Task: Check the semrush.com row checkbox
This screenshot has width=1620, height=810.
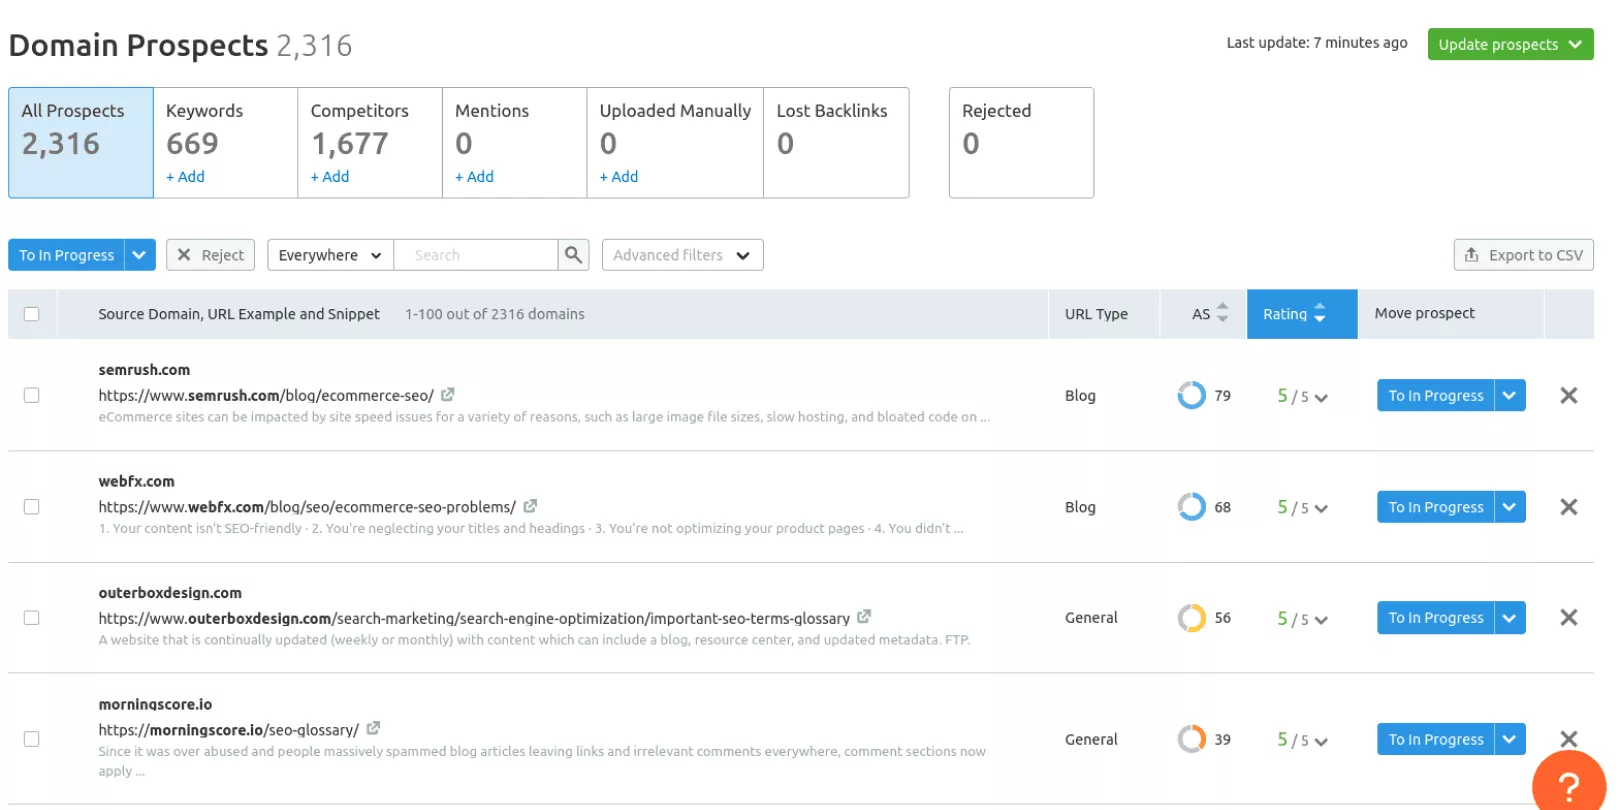Action: tap(32, 395)
